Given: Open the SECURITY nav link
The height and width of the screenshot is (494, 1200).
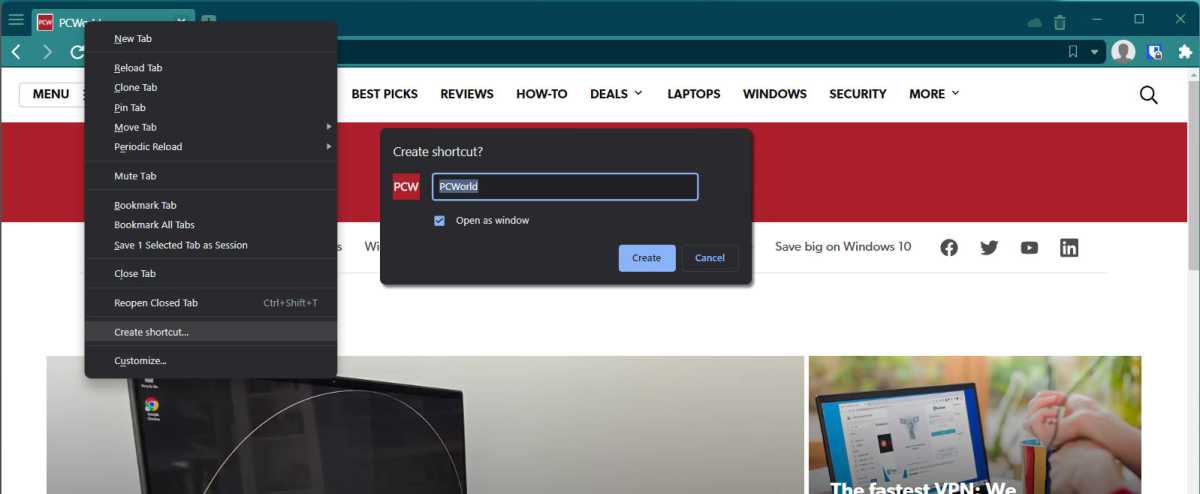Looking at the screenshot, I should 858,94.
